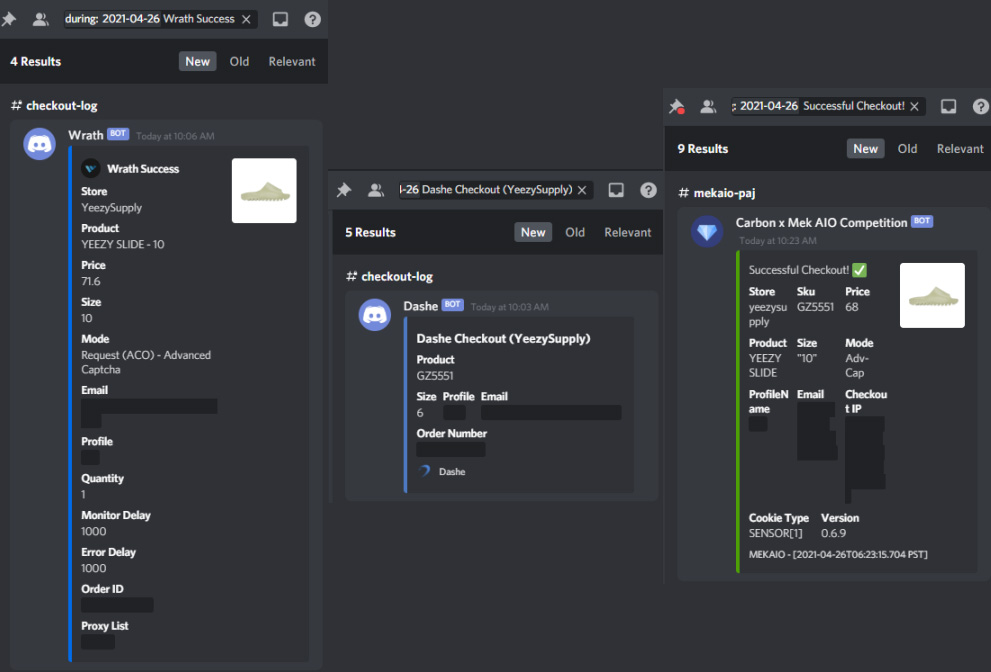Click BOT badge next to Carbon x Mek AIO

pyautogui.click(x=922, y=221)
